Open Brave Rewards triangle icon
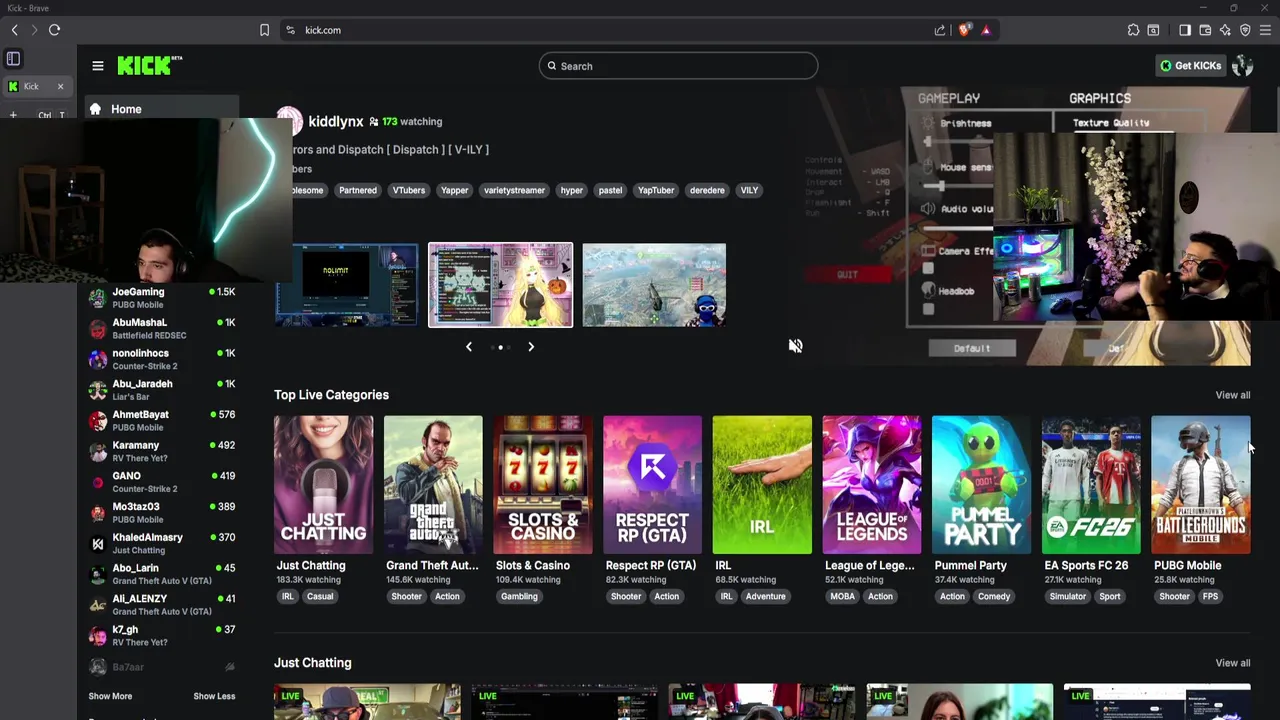Screen dimensions: 1280x720 coord(986,30)
